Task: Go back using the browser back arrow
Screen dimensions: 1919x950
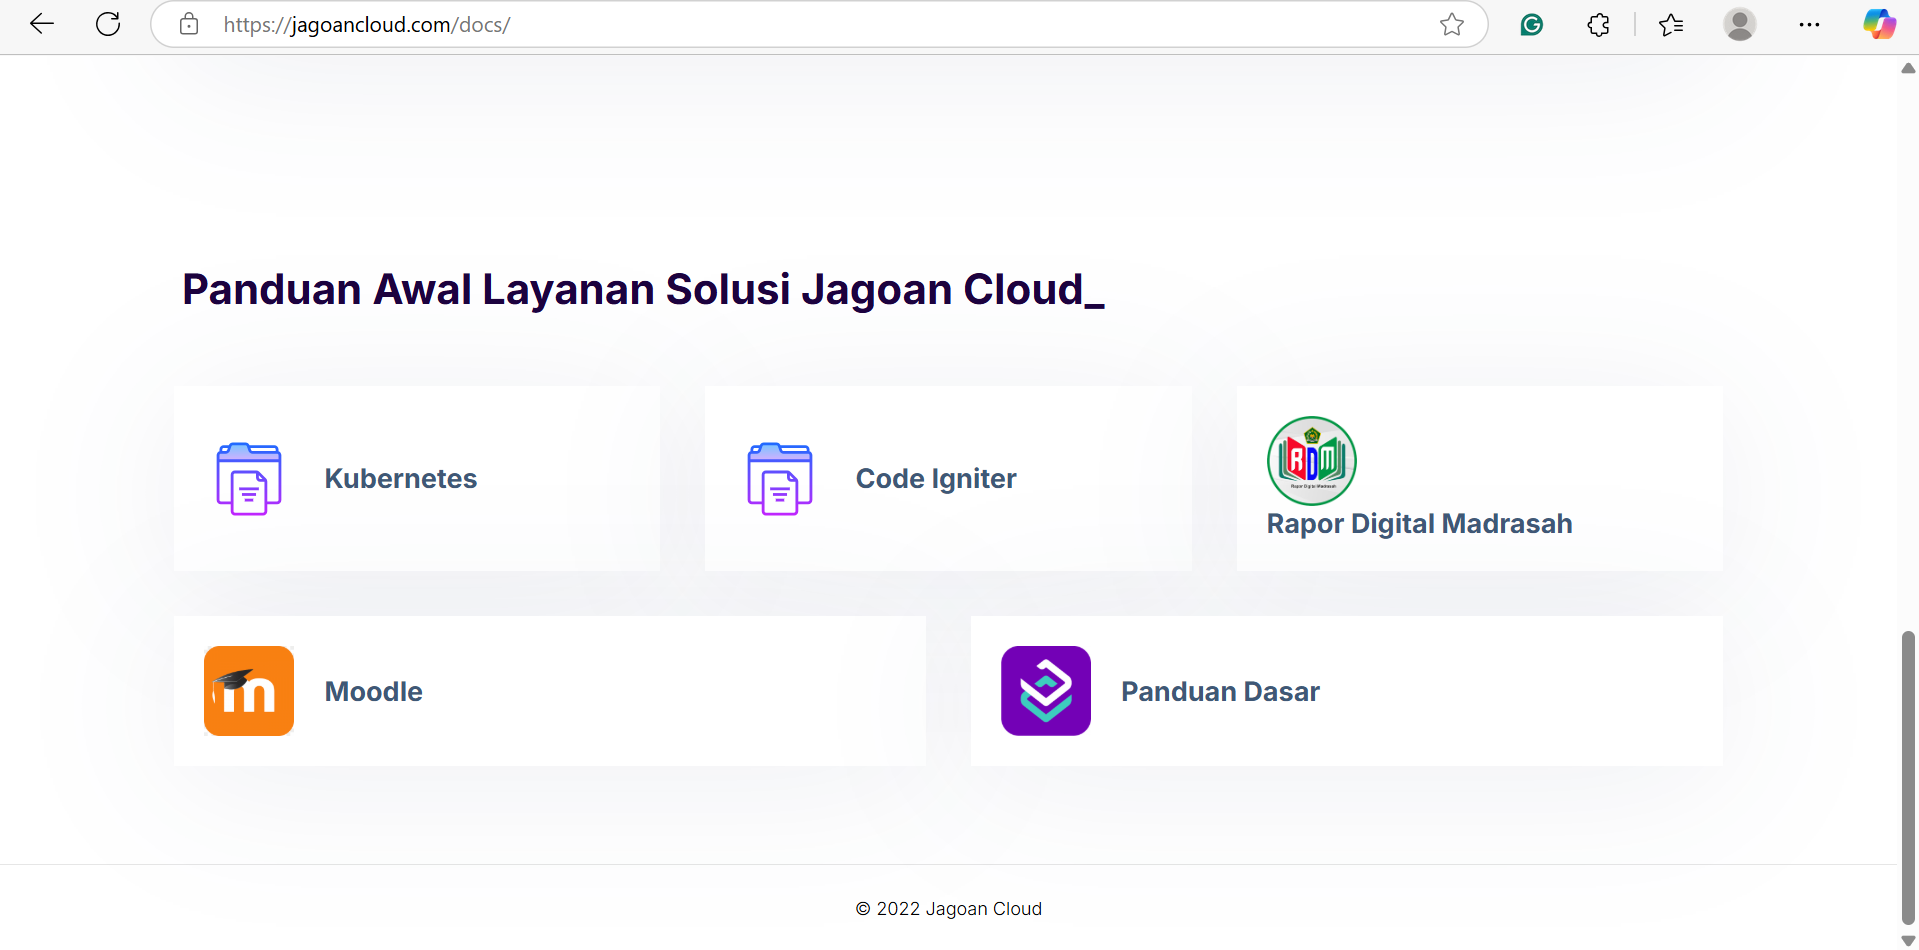Action: point(42,24)
